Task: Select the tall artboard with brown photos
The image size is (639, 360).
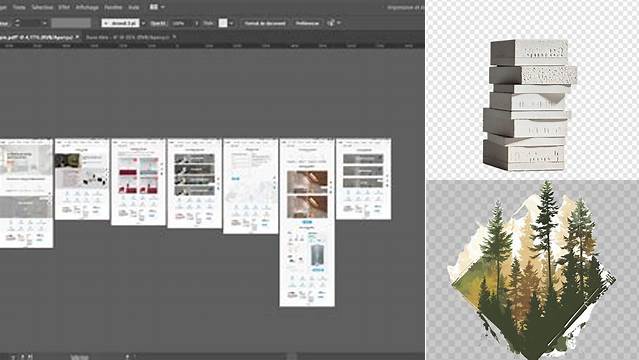Action: (x=307, y=222)
